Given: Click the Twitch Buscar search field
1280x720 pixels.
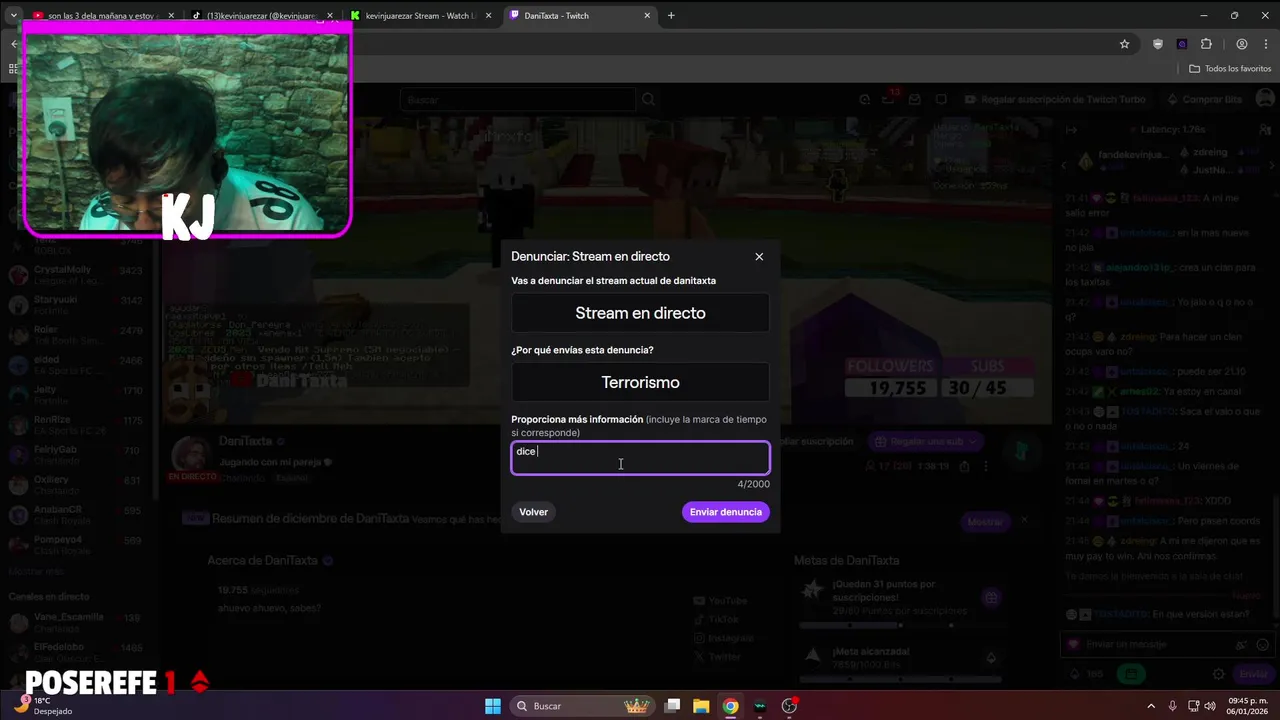Looking at the screenshot, I should coord(518,100).
